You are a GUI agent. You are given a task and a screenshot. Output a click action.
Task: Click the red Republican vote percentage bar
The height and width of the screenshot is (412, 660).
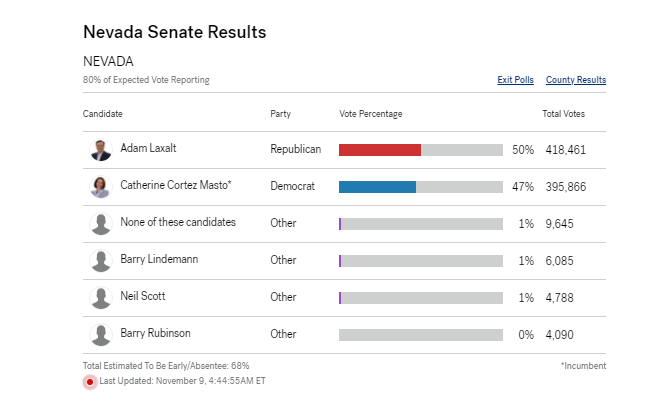click(x=380, y=150)
